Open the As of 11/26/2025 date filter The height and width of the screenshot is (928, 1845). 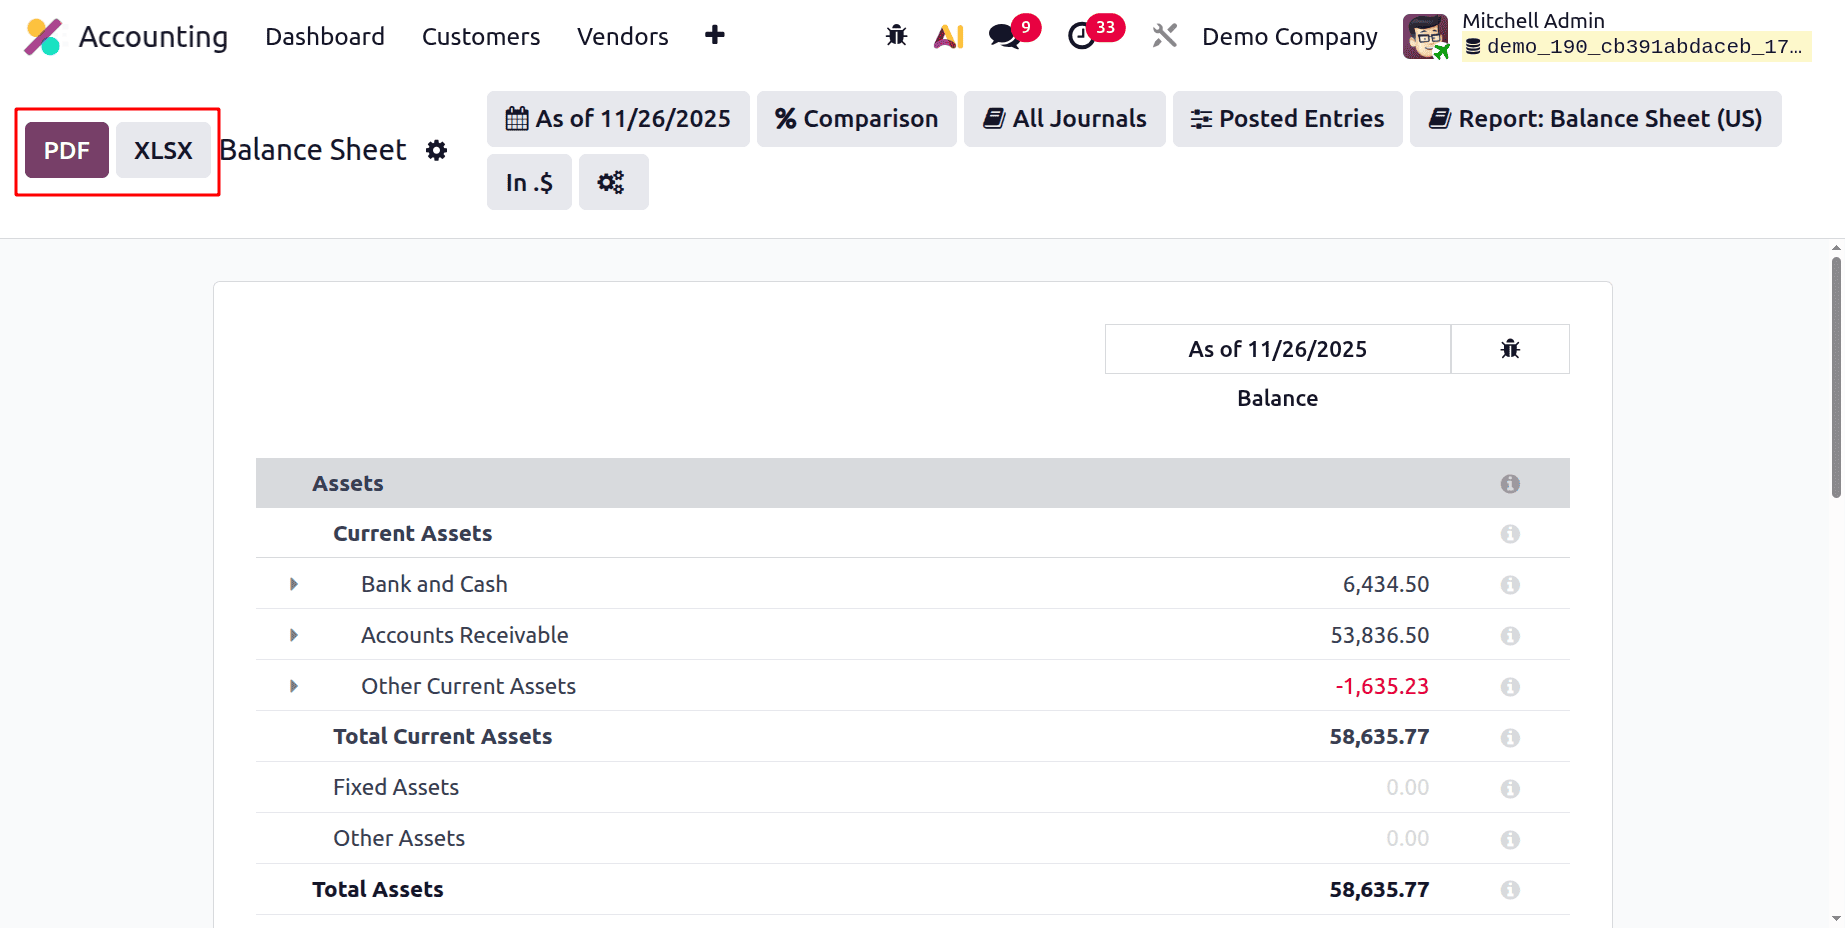[x=618, y=119]
